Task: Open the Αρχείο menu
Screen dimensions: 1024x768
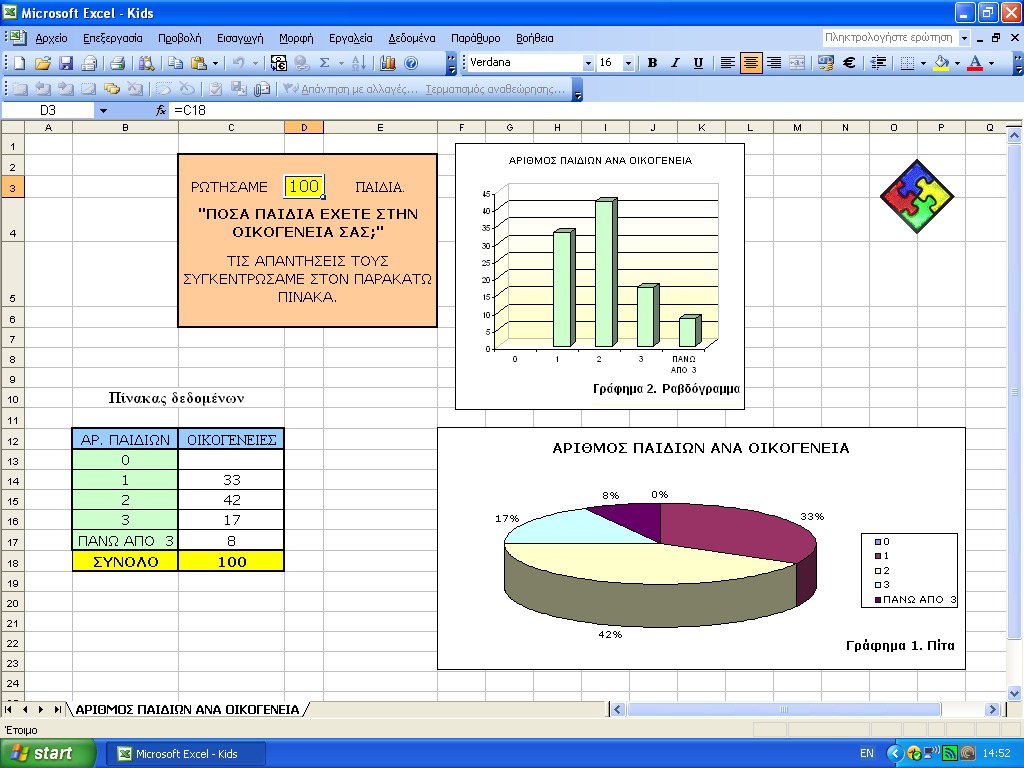Action: (52, 38)
